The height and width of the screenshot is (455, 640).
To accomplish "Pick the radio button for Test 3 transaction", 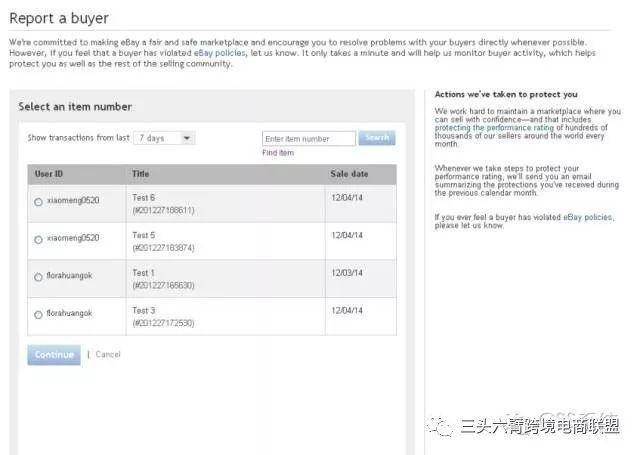I will (x=38, y=315).
